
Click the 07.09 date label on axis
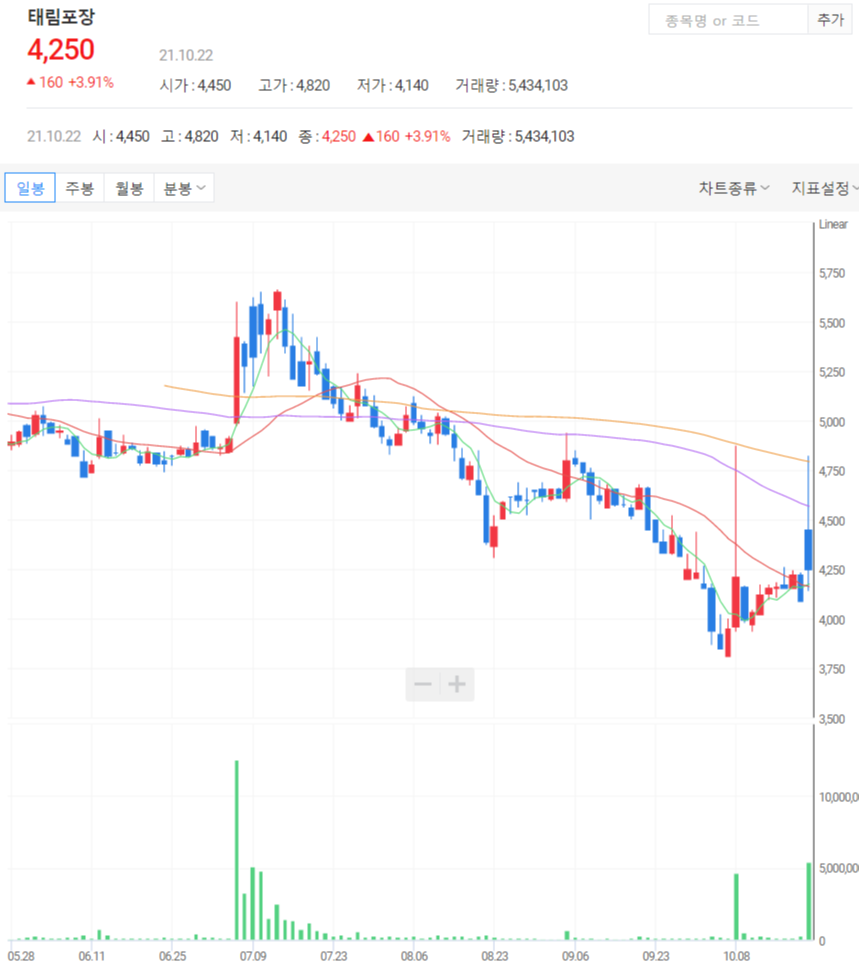click(253, 956)
